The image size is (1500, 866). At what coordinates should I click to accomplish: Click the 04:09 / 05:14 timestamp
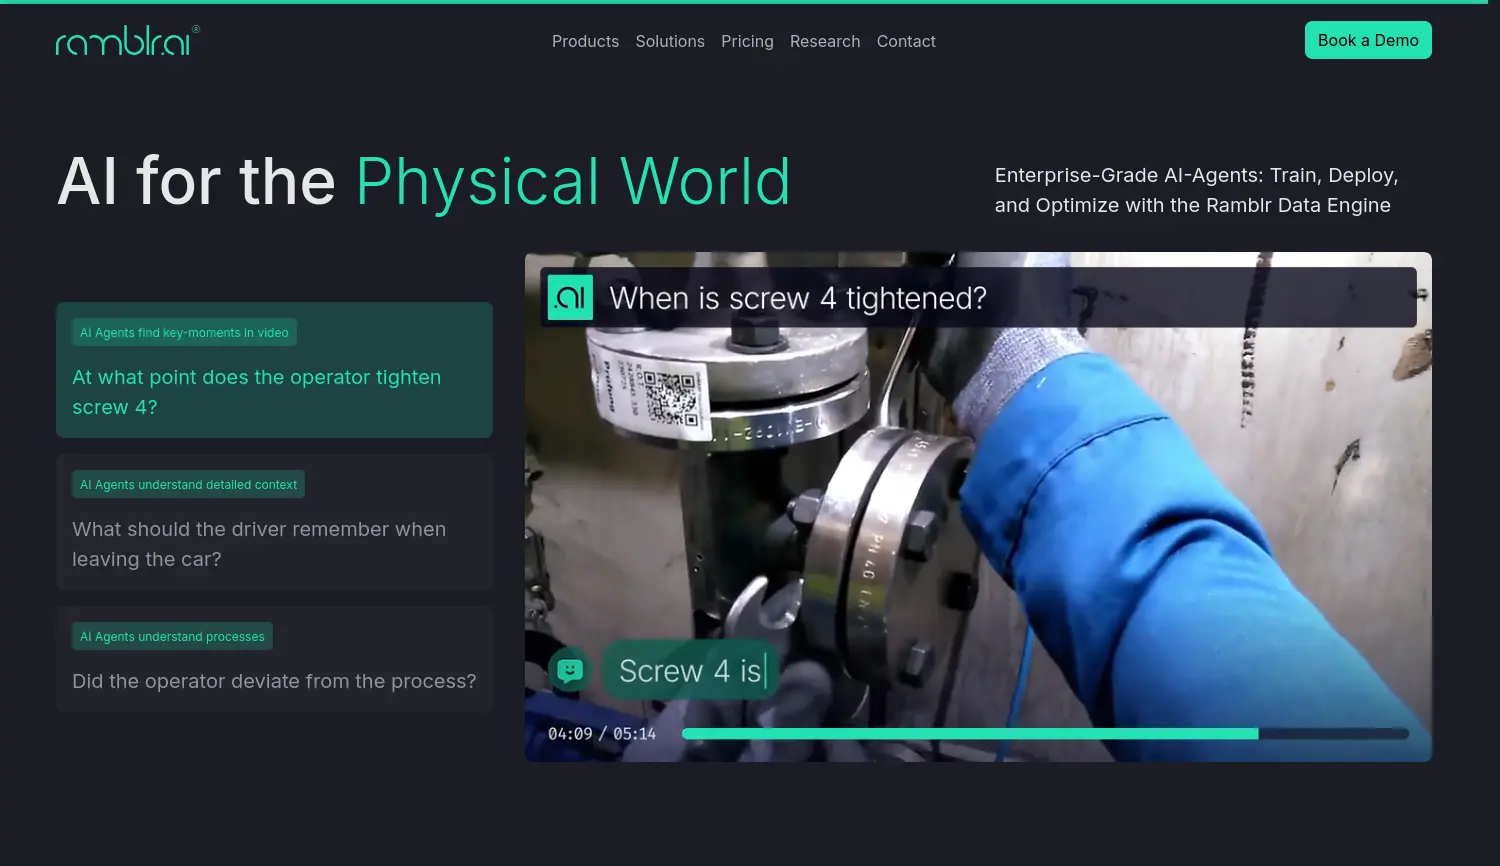[x=602, y=734]
